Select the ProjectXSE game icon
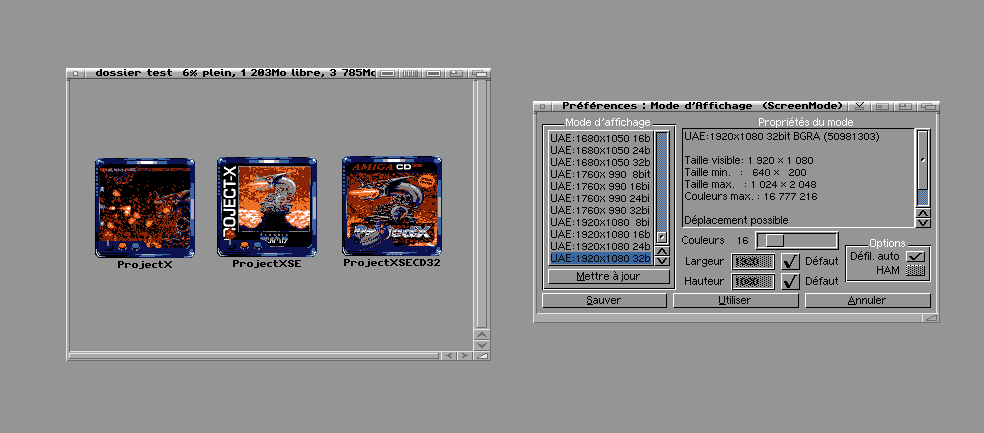The height and width of the screenshot is (433, 984). click(x=267, y=207)
